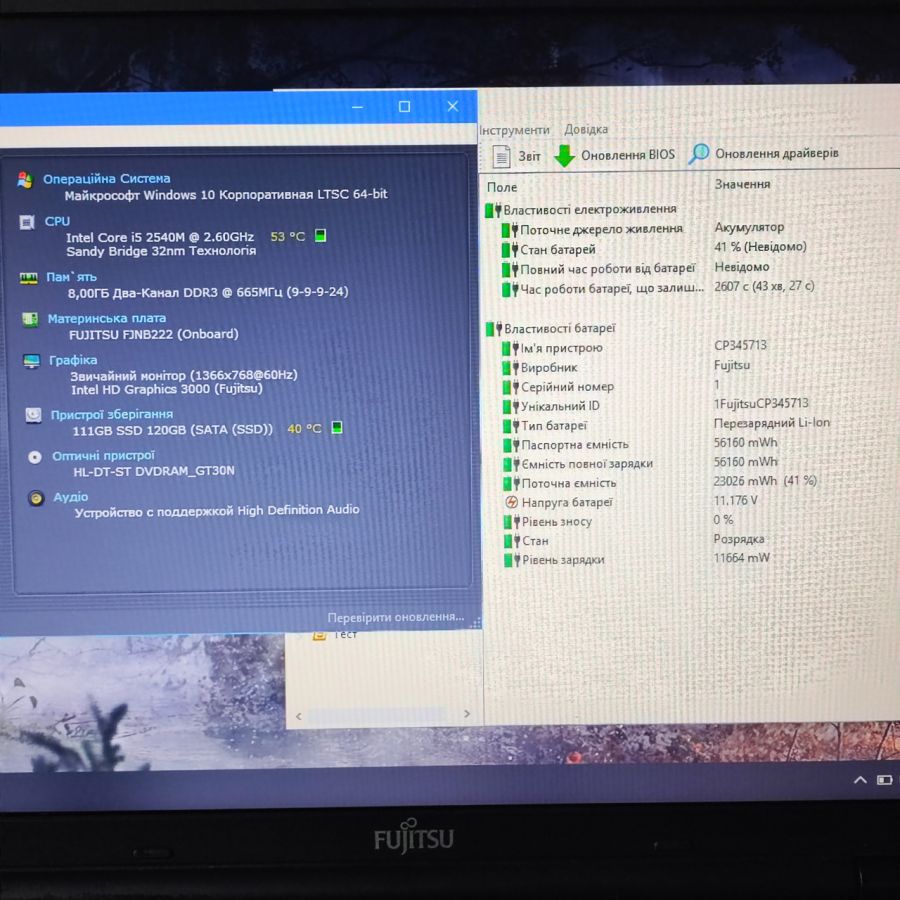This screenshot has height=900, width=900.
Task: Open the Інструменти menu
Action: (514, 130)
